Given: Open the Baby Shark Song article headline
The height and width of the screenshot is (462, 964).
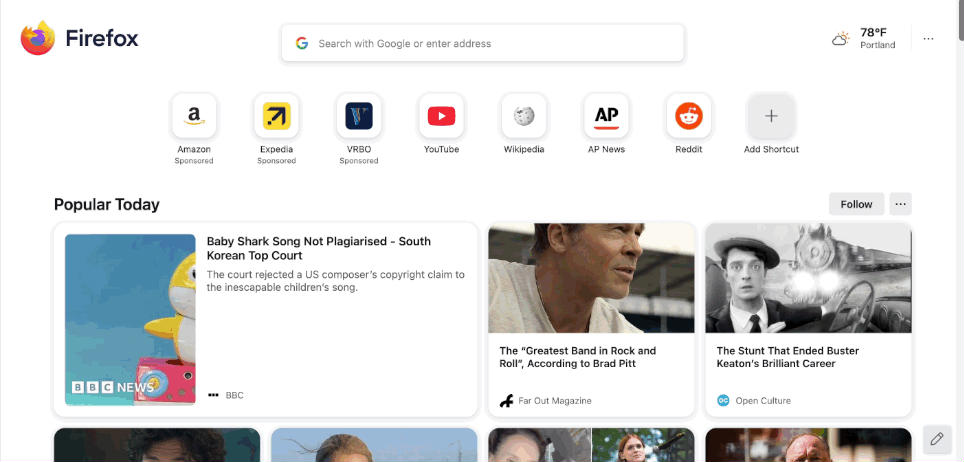Looking at the screenshot, I should coord(318,249).
